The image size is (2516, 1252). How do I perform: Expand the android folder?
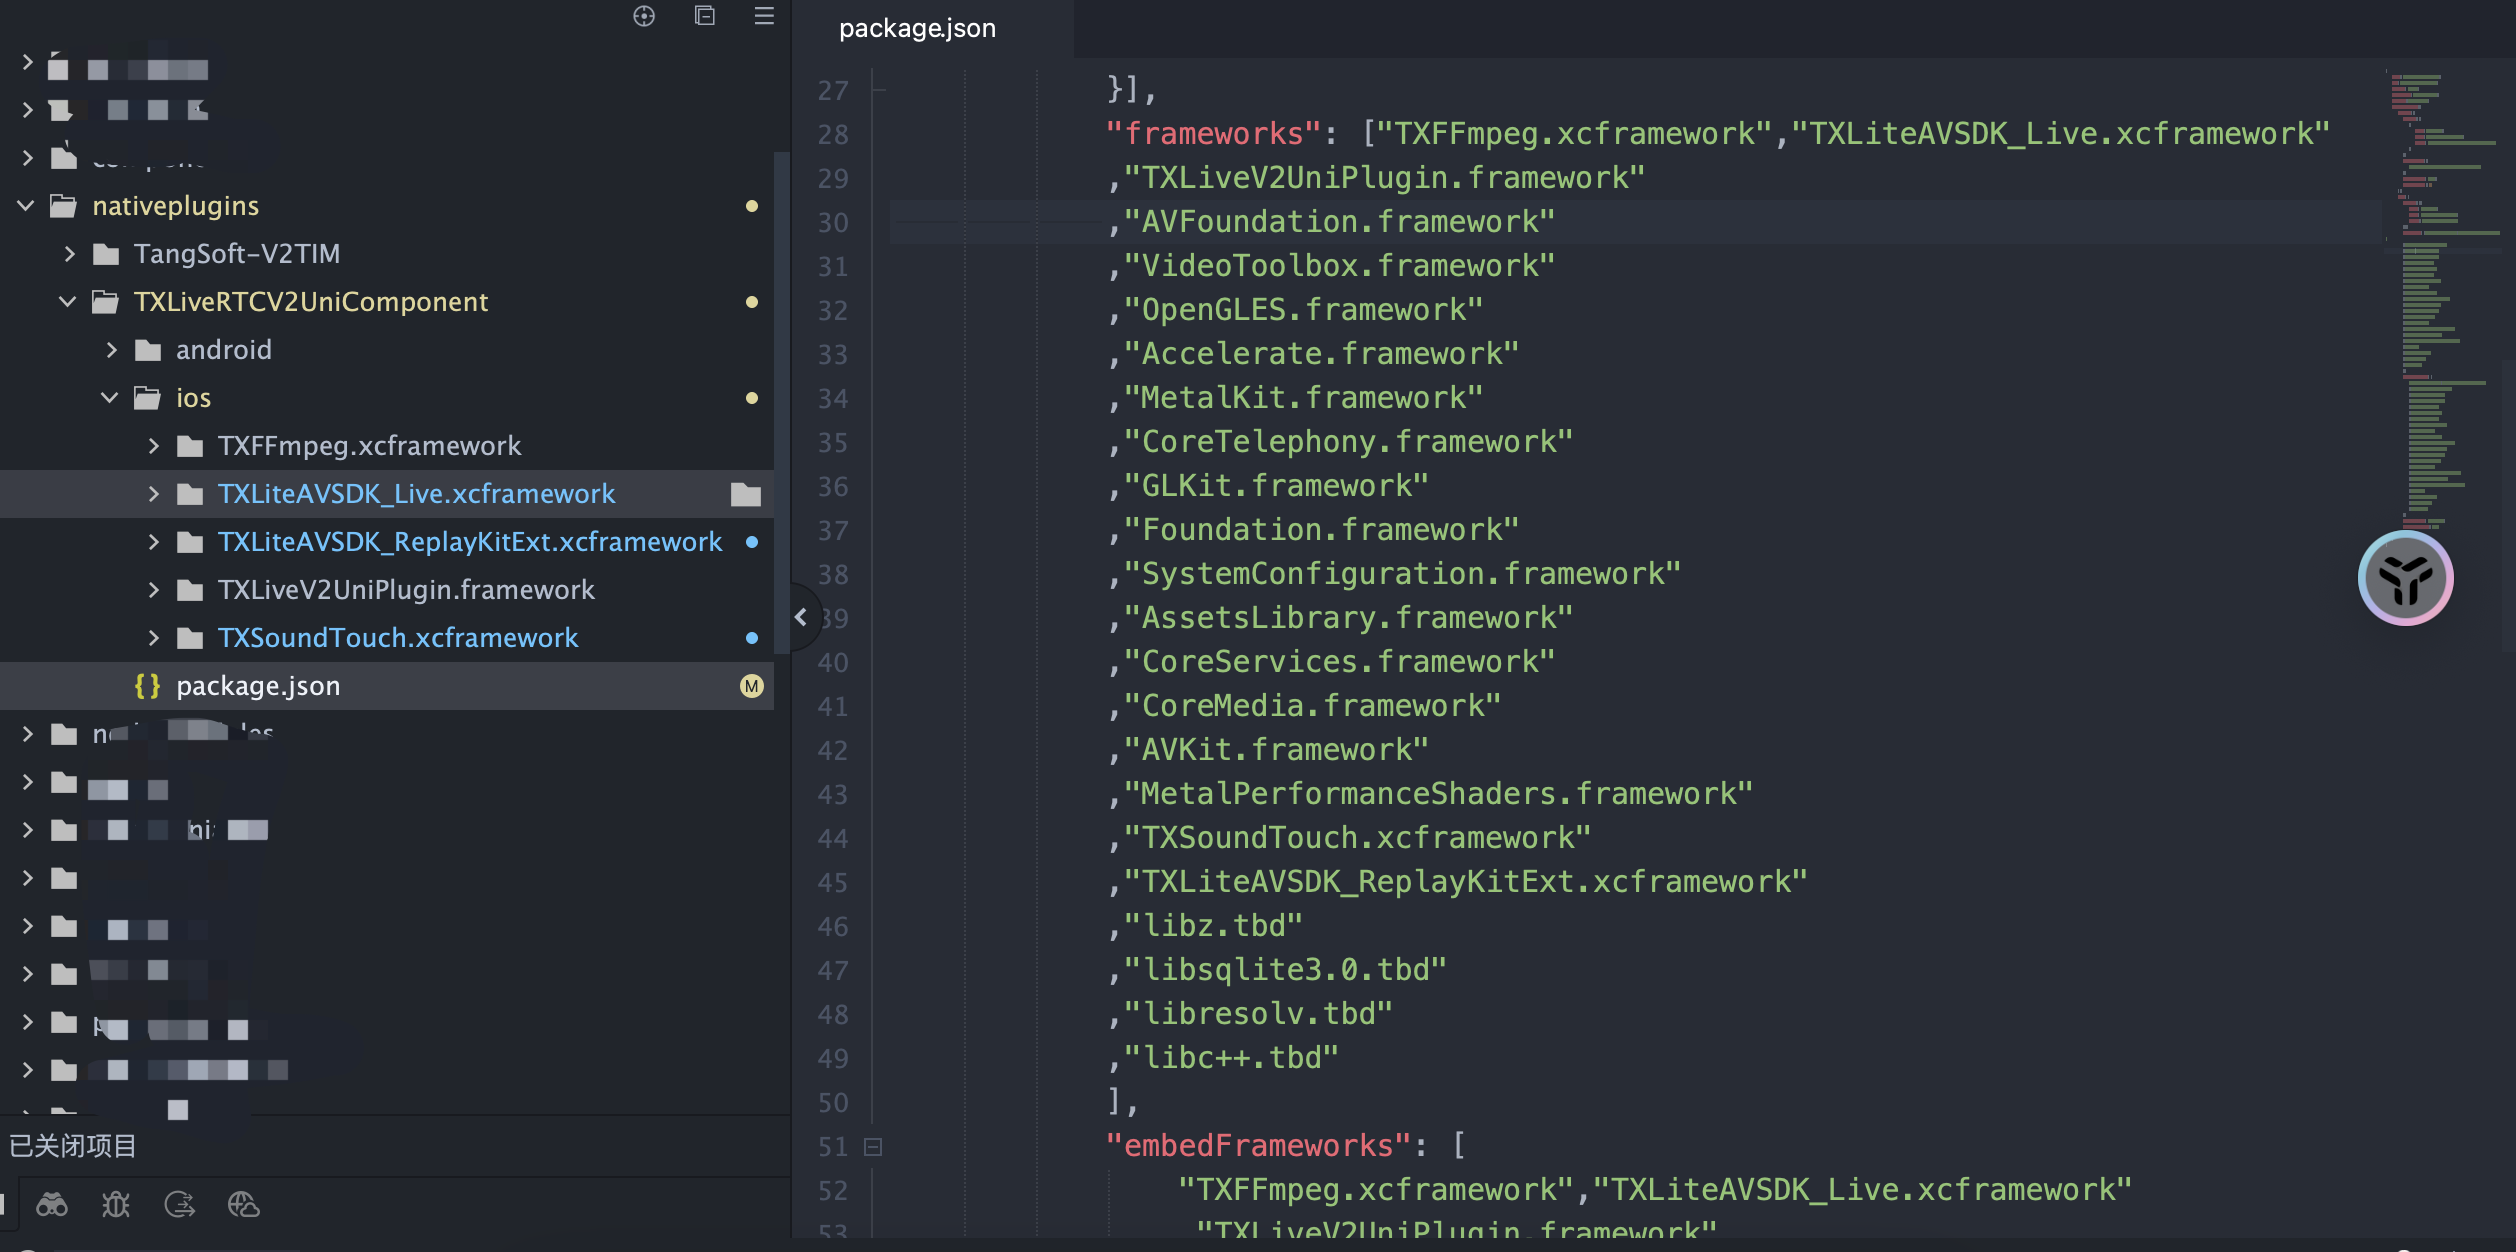tap(111, 350)
